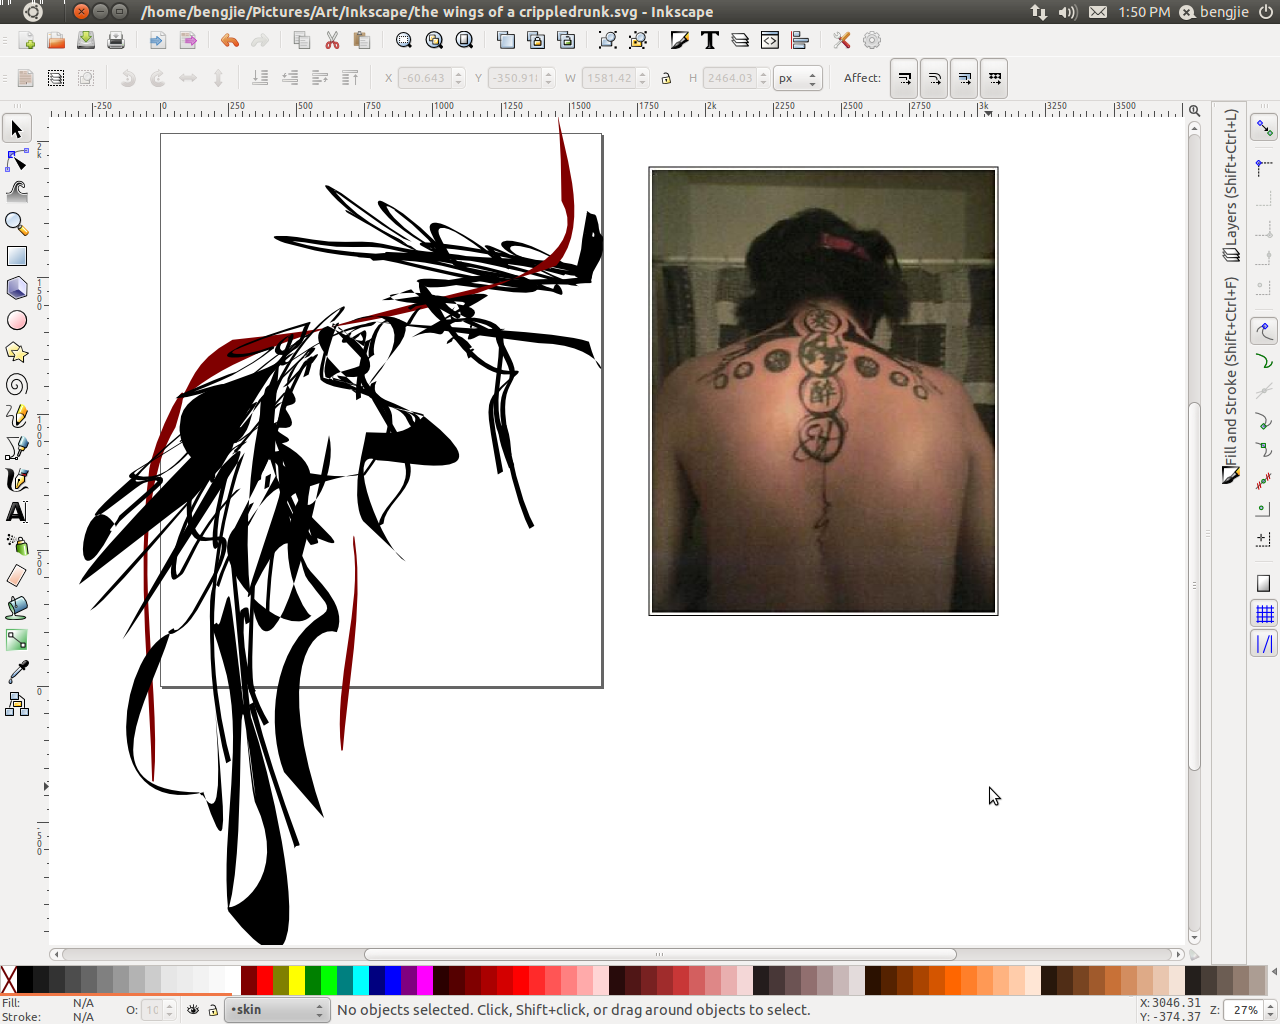The height and width of the screenshot is (1024, 1280).
Task: Select the Pencil freehand tool
Action: click(17, 416)
